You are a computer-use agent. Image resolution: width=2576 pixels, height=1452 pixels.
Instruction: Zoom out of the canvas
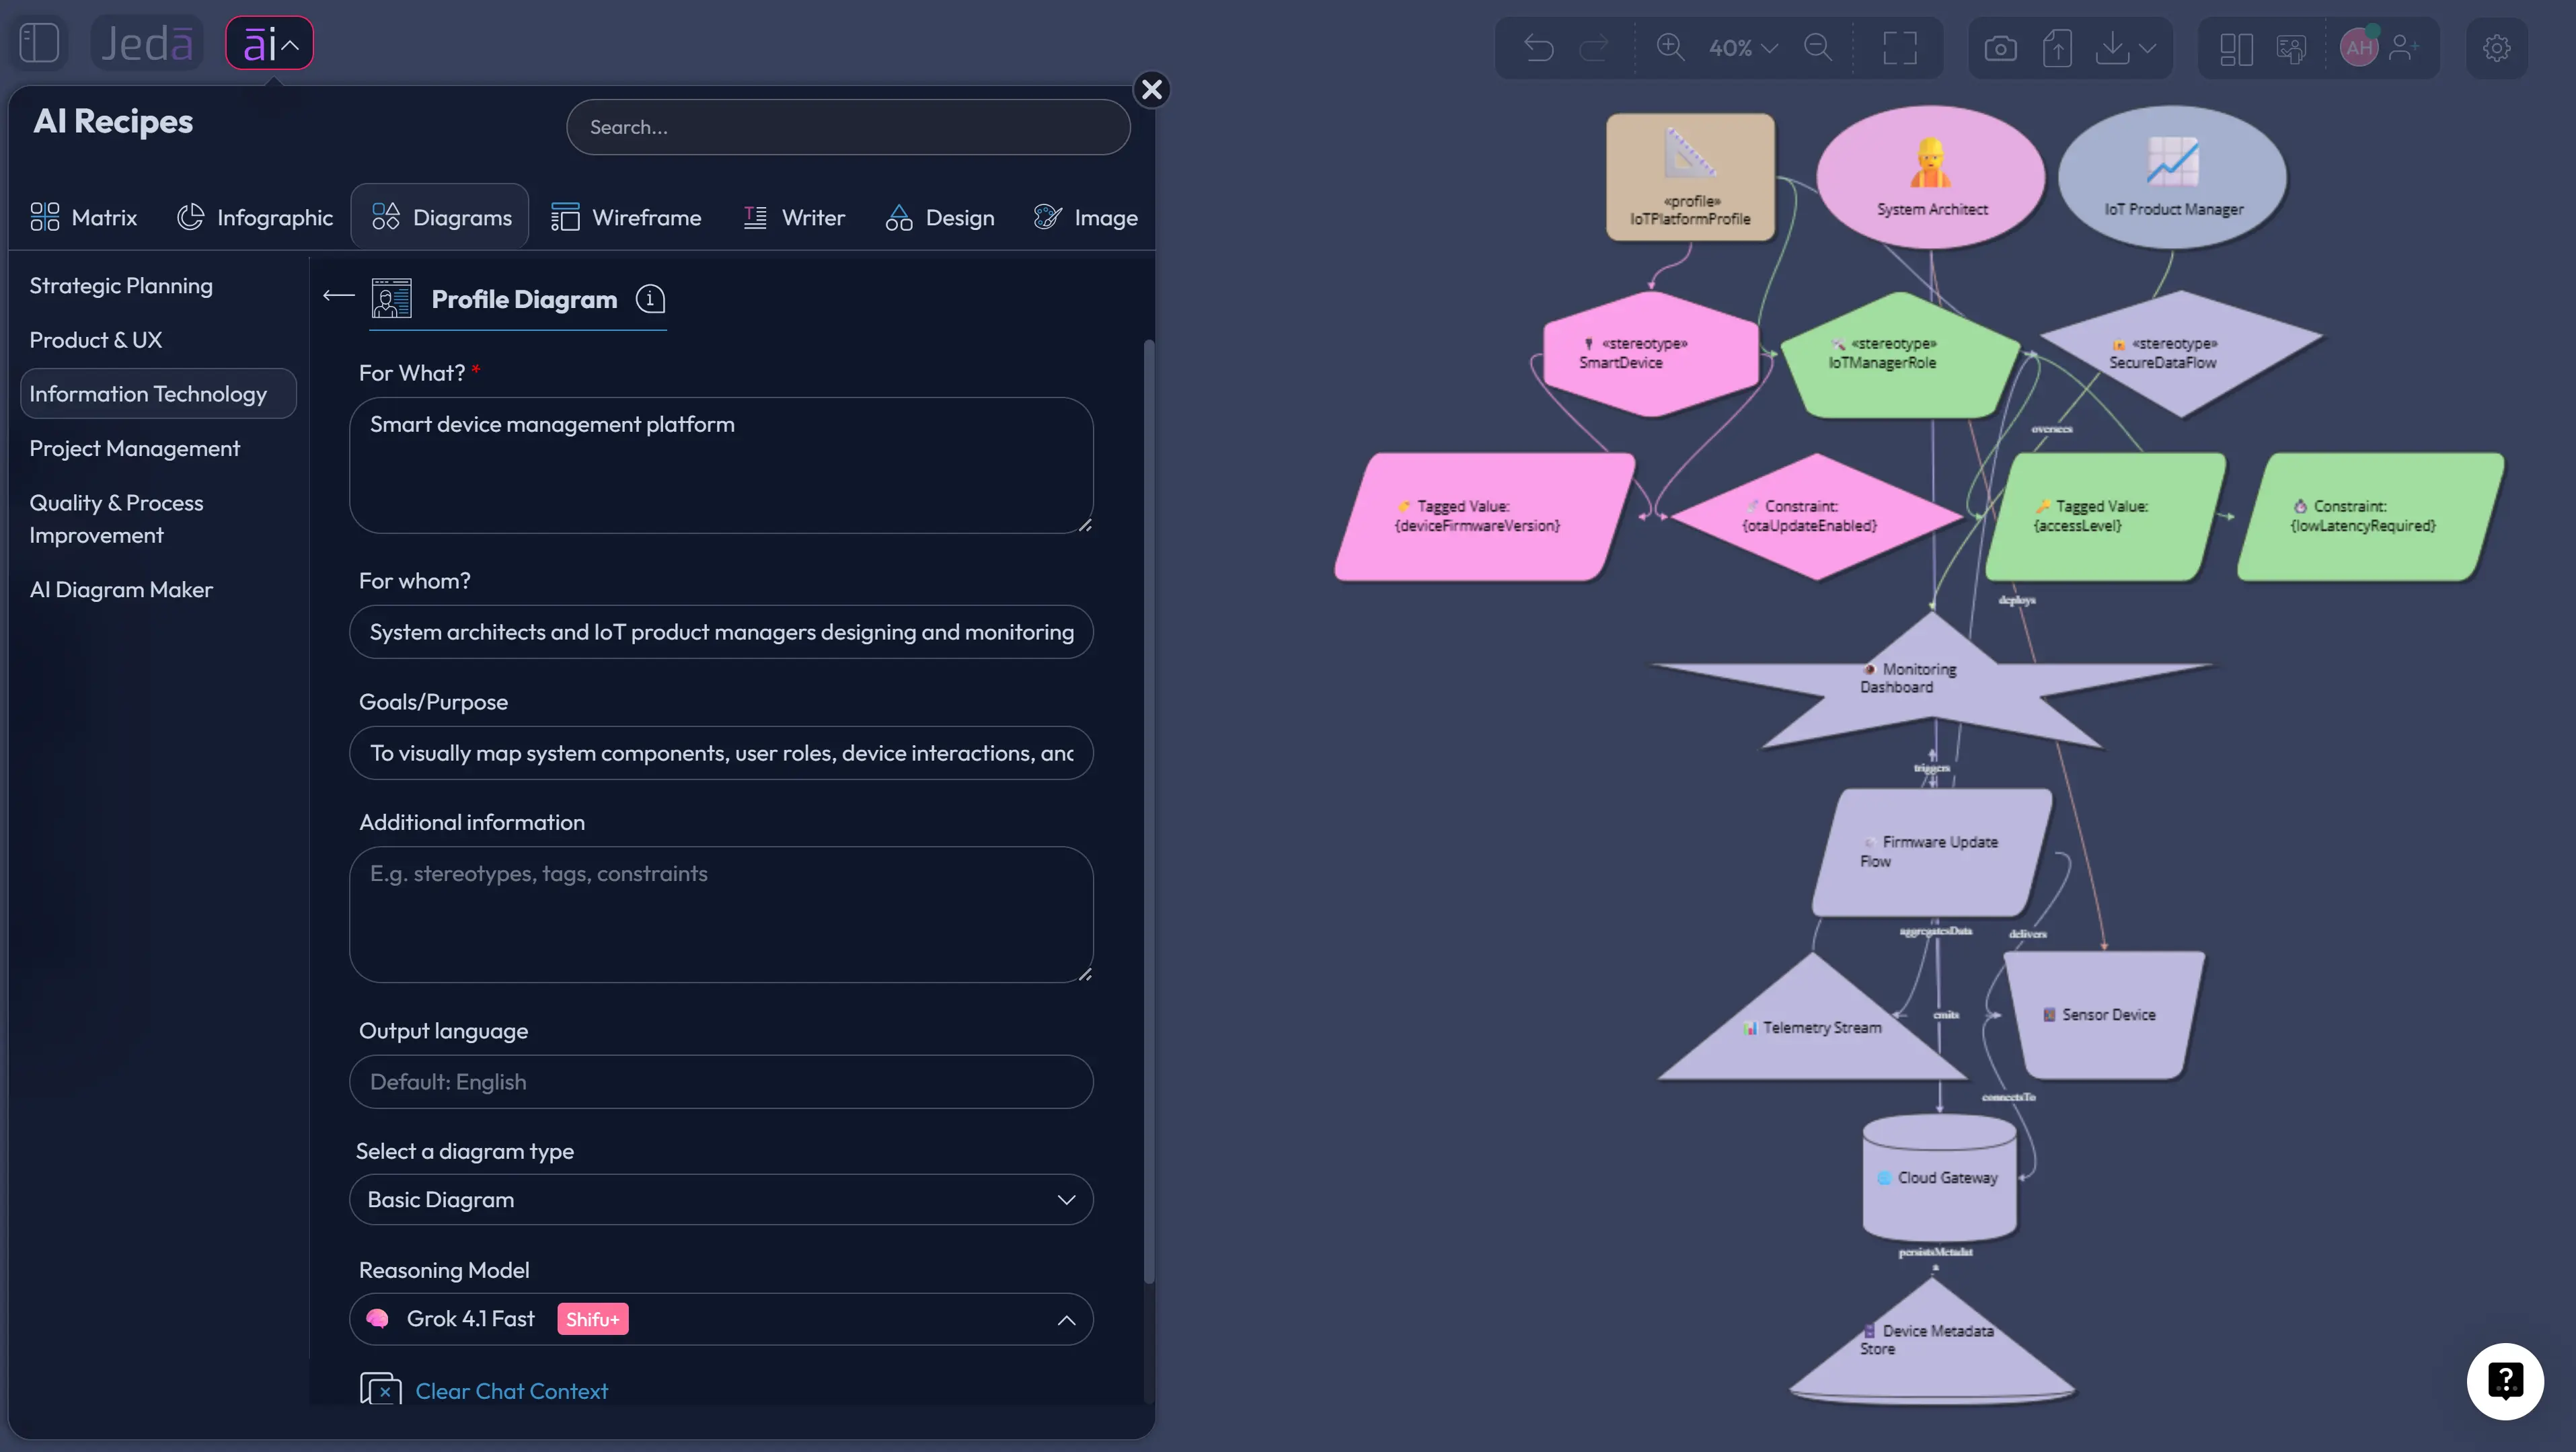pos(1818,48)
